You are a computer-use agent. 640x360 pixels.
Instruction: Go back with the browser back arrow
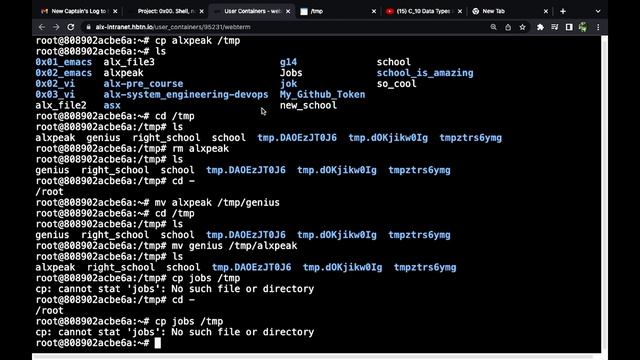42,27
